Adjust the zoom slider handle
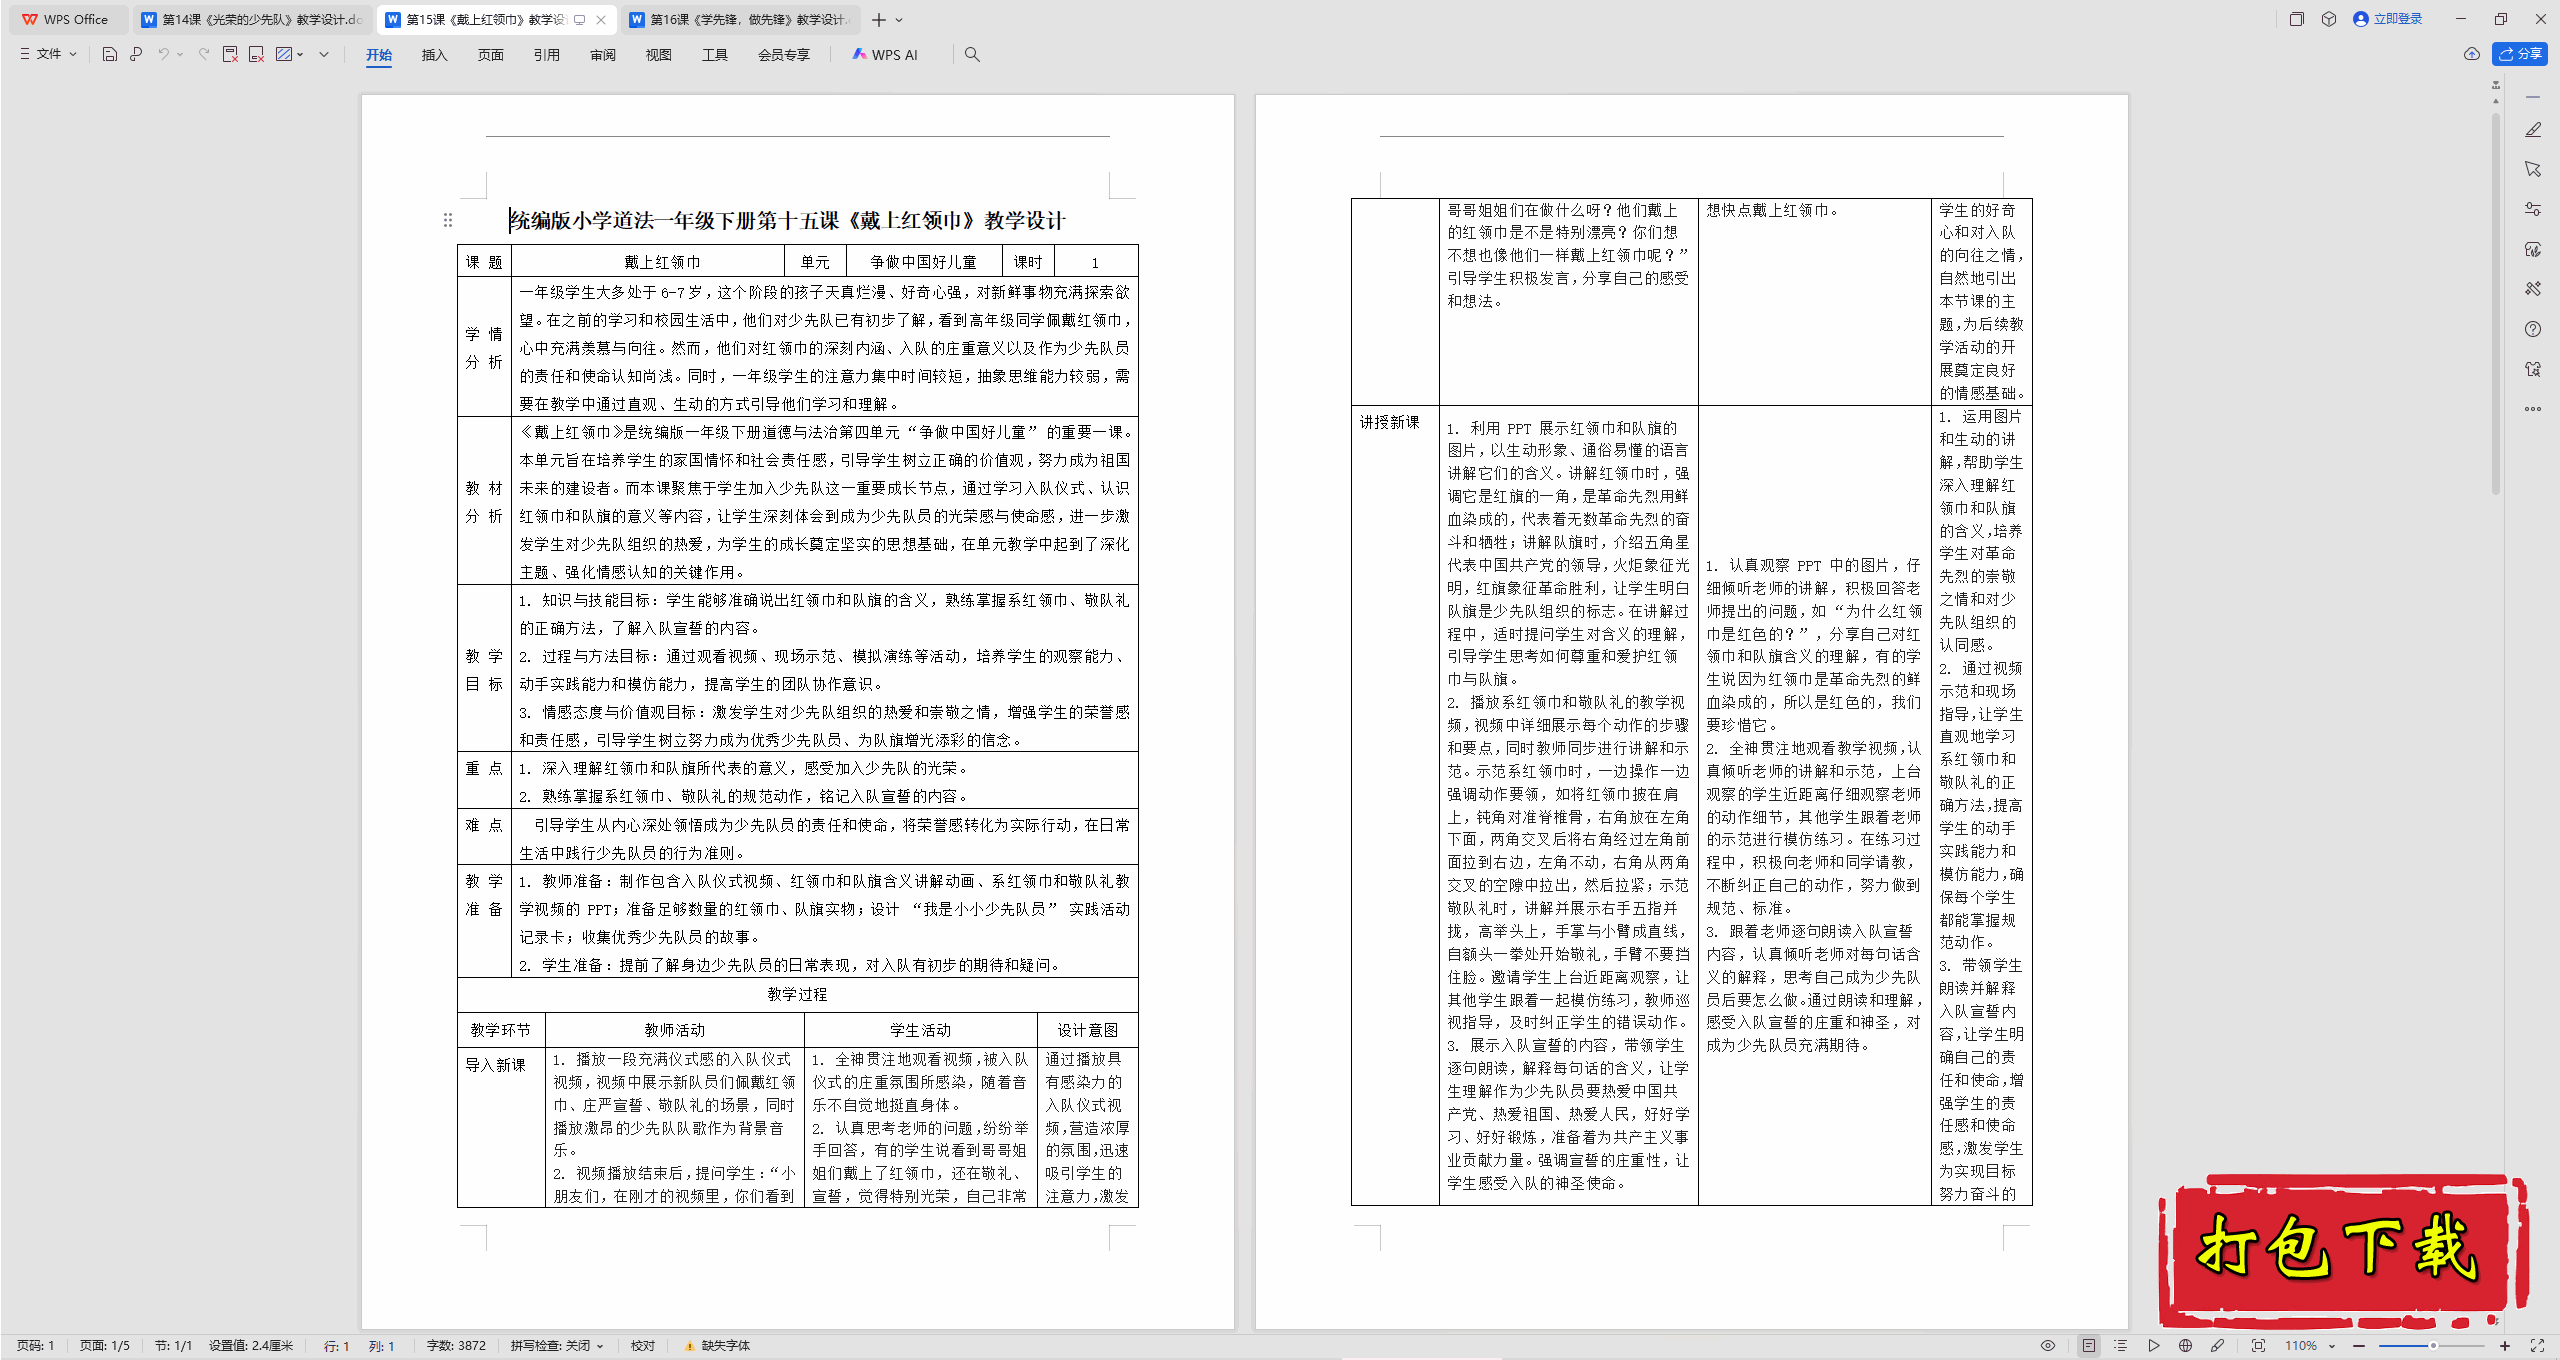2560x1360 pixels. click(2433, 1346)
